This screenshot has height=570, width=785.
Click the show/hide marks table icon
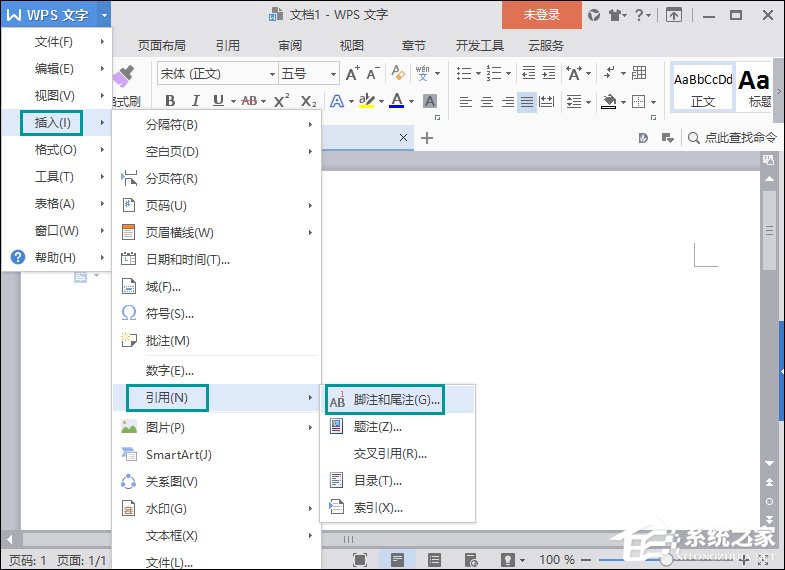click(x=639, y=73)
